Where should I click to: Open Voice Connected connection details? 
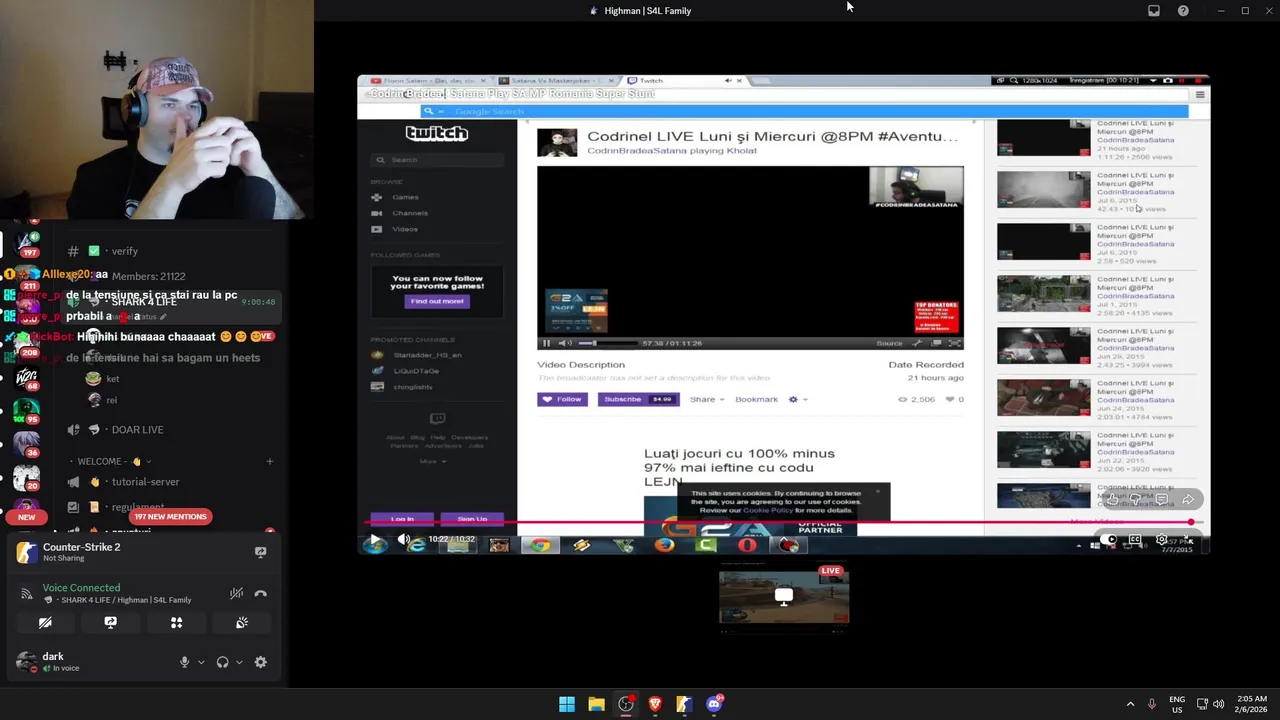click(x=81, y=588)
